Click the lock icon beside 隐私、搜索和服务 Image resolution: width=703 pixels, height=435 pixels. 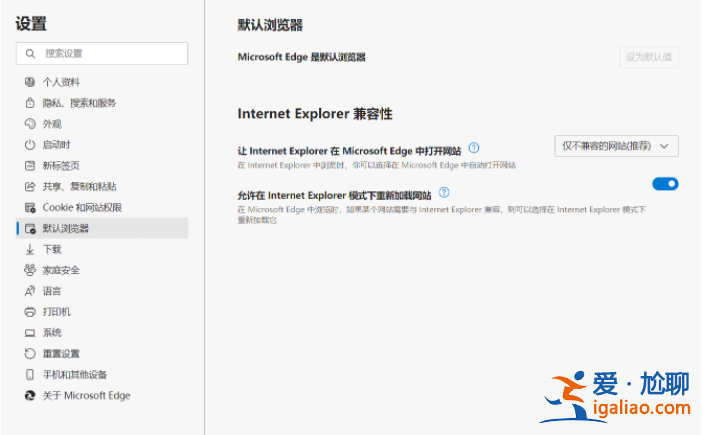(x=30, y=103)
